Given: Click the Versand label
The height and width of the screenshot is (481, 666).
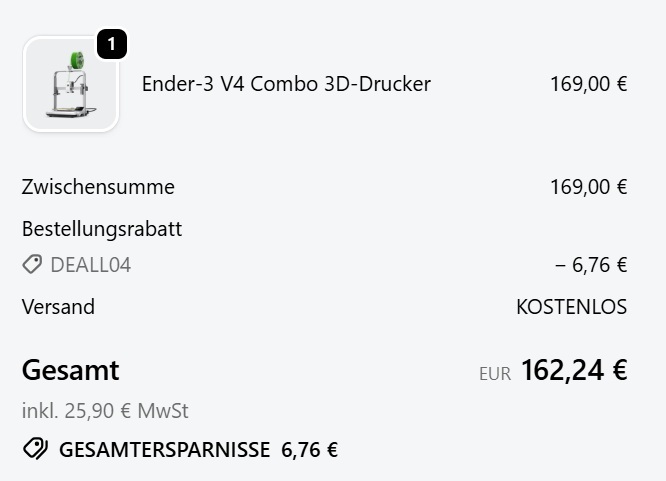Looking at the screenshot, I should 58,307.
